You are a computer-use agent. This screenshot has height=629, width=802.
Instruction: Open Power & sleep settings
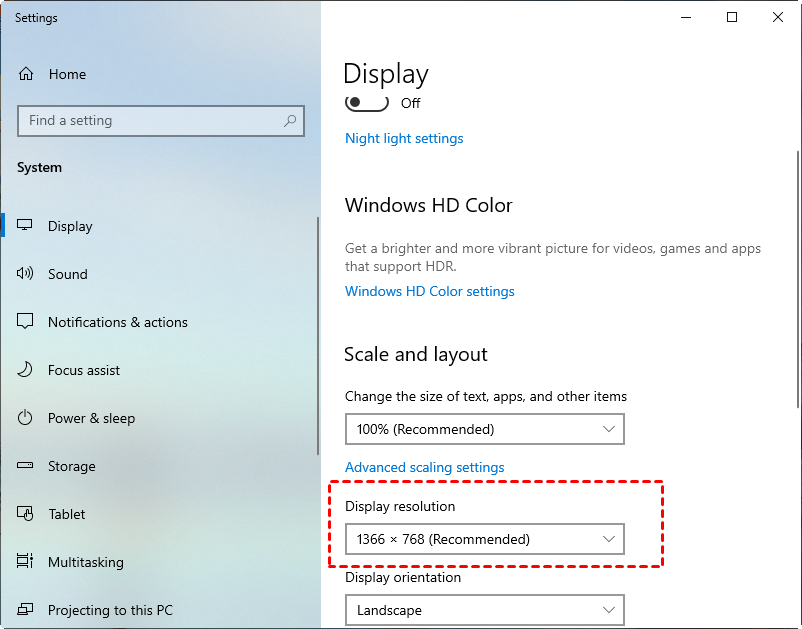(159, 418)
